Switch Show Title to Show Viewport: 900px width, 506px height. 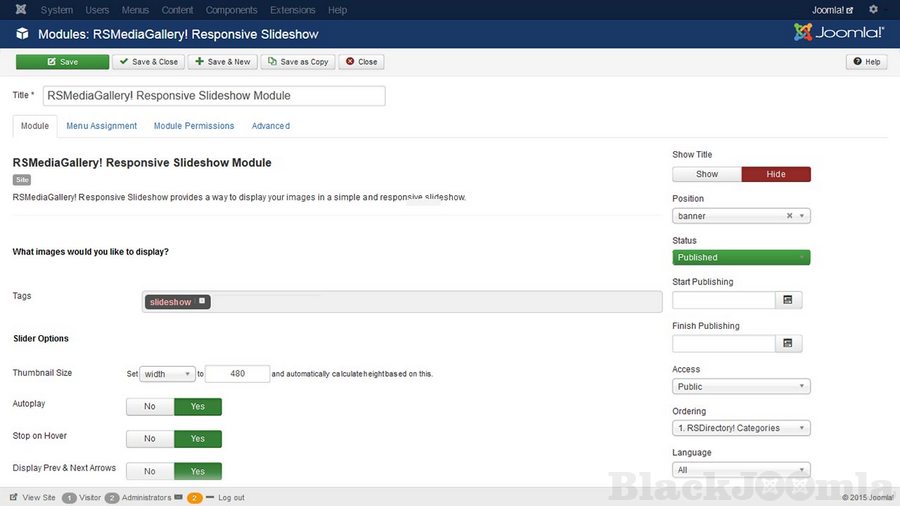pyautogui.click(x=707, y=174)
